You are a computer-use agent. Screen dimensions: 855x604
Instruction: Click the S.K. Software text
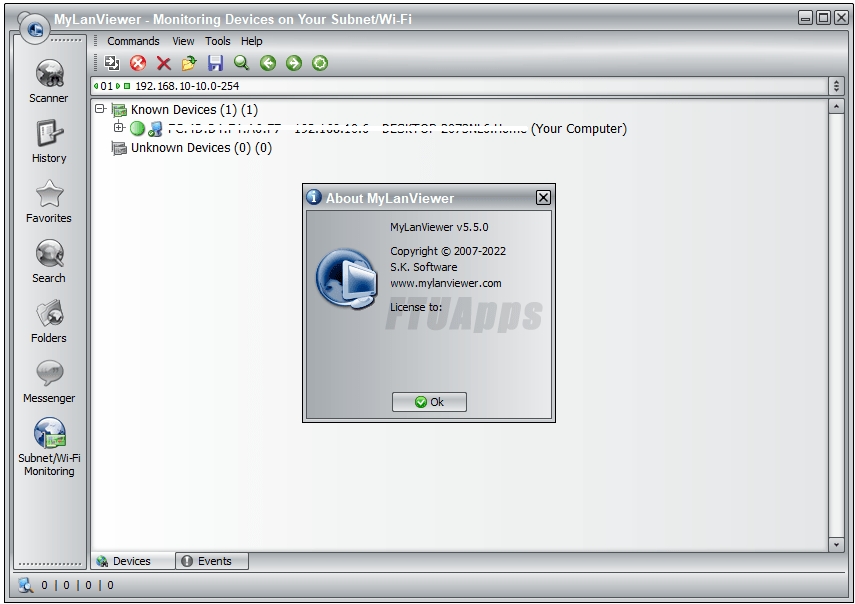click(424, 267)
